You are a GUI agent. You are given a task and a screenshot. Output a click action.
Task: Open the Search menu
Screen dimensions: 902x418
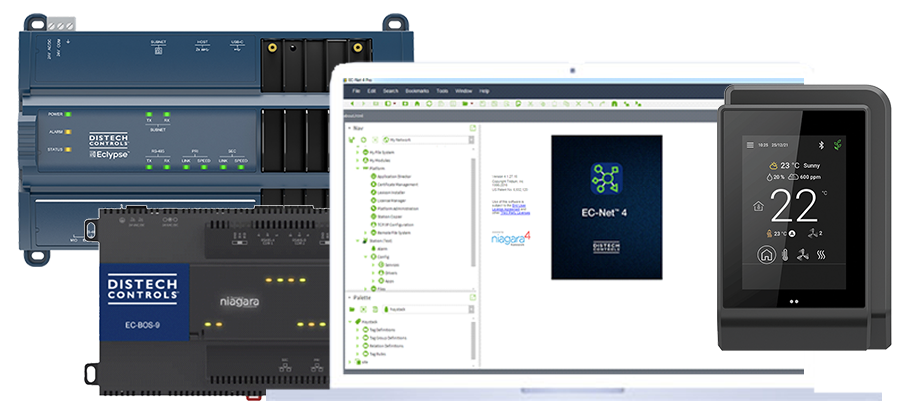(x=391, y=91)
